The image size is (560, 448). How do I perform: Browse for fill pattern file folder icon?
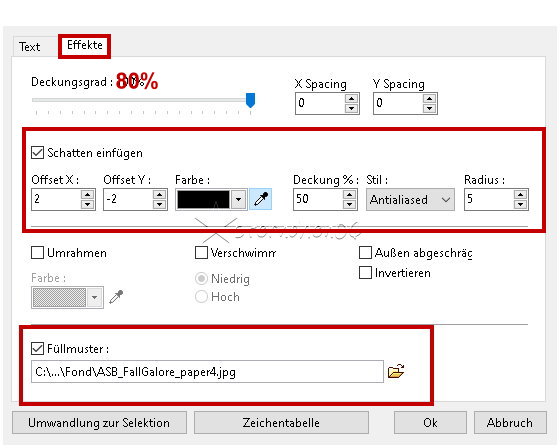pos(396,371)
